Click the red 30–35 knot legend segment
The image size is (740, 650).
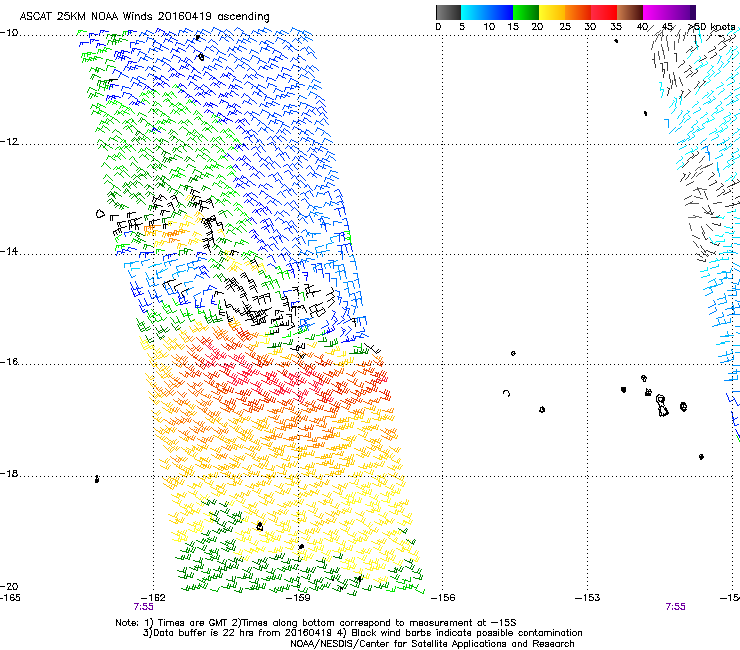pos(604,12)
